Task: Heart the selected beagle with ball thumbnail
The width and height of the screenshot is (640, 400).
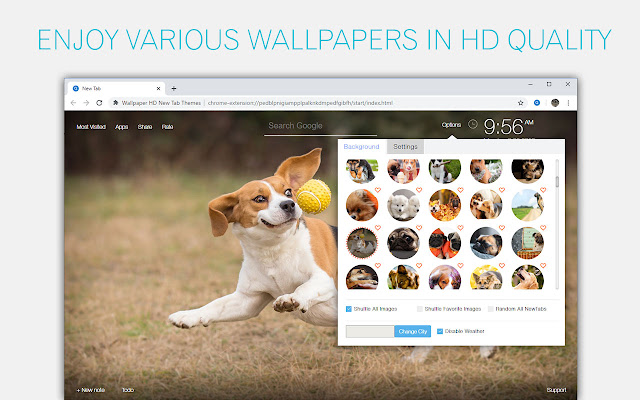Action: [378, 228]
